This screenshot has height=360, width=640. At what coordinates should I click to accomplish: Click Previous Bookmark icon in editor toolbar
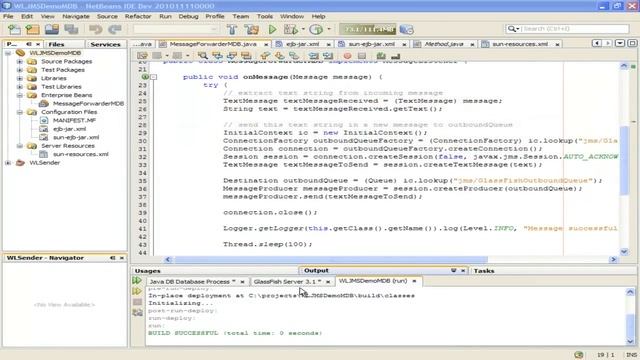(x=265, y=56)
